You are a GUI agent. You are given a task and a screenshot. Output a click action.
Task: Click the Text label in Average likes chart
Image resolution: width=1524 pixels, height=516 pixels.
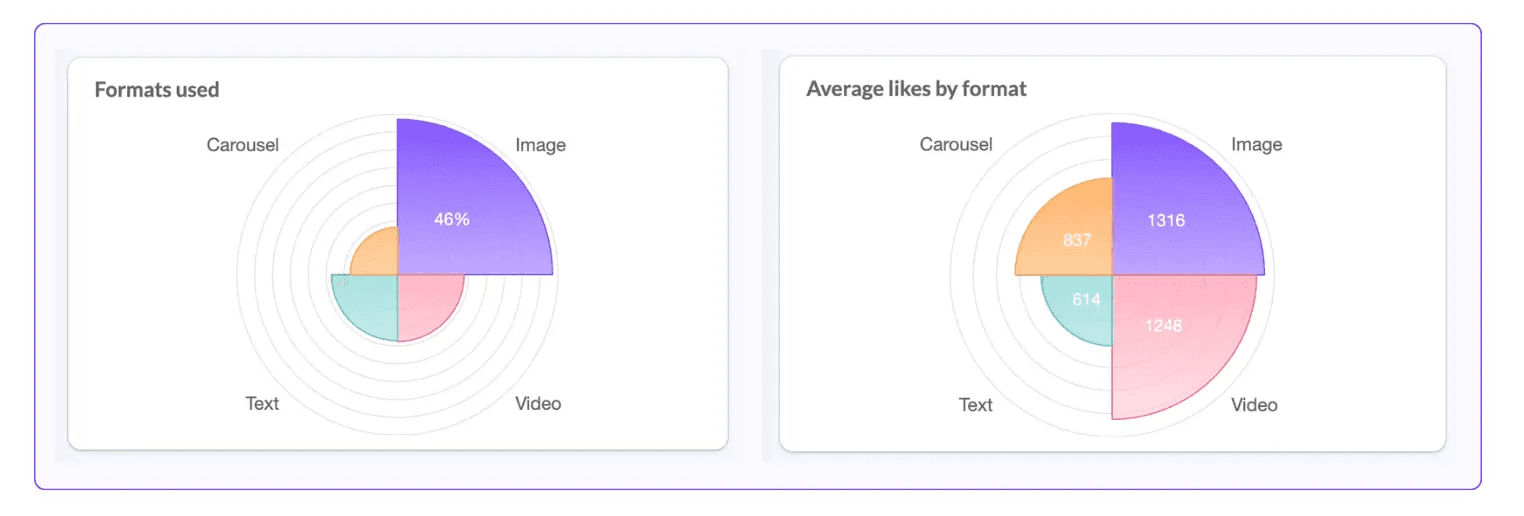pyautogui.click(x=976, y=405)
